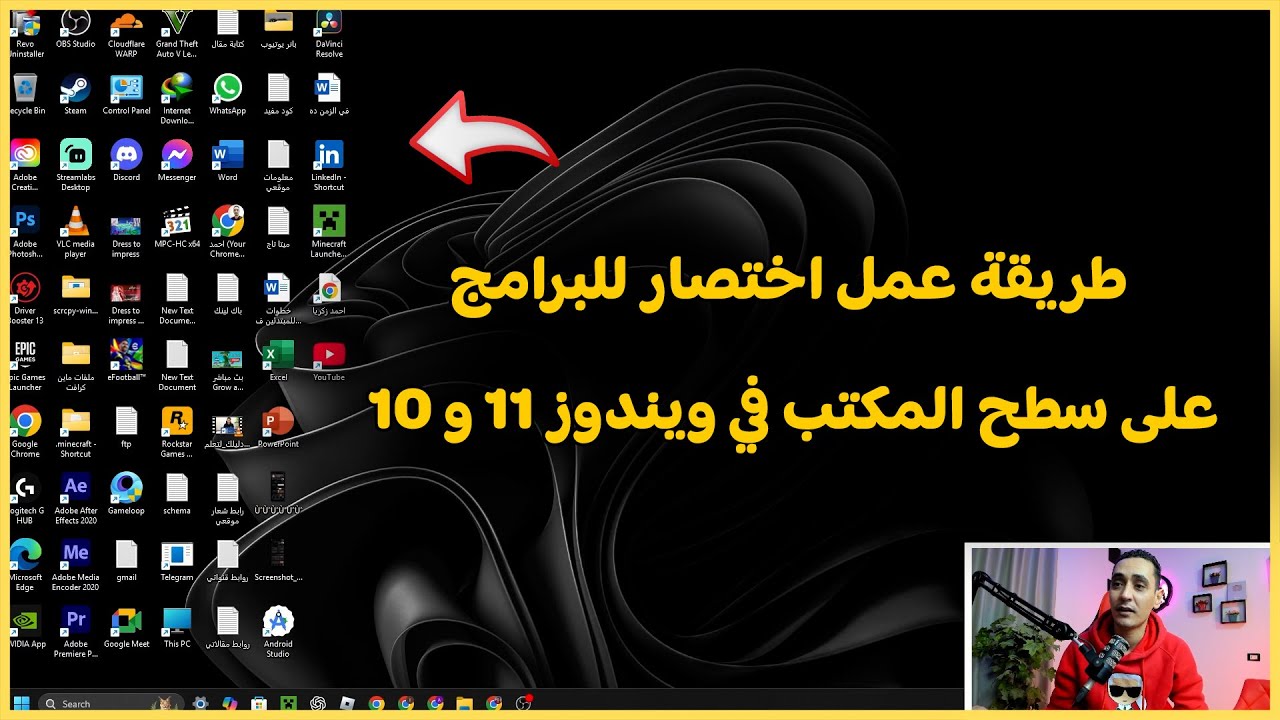Select the روابط مقالاتي text file

(x=228, y=628)
